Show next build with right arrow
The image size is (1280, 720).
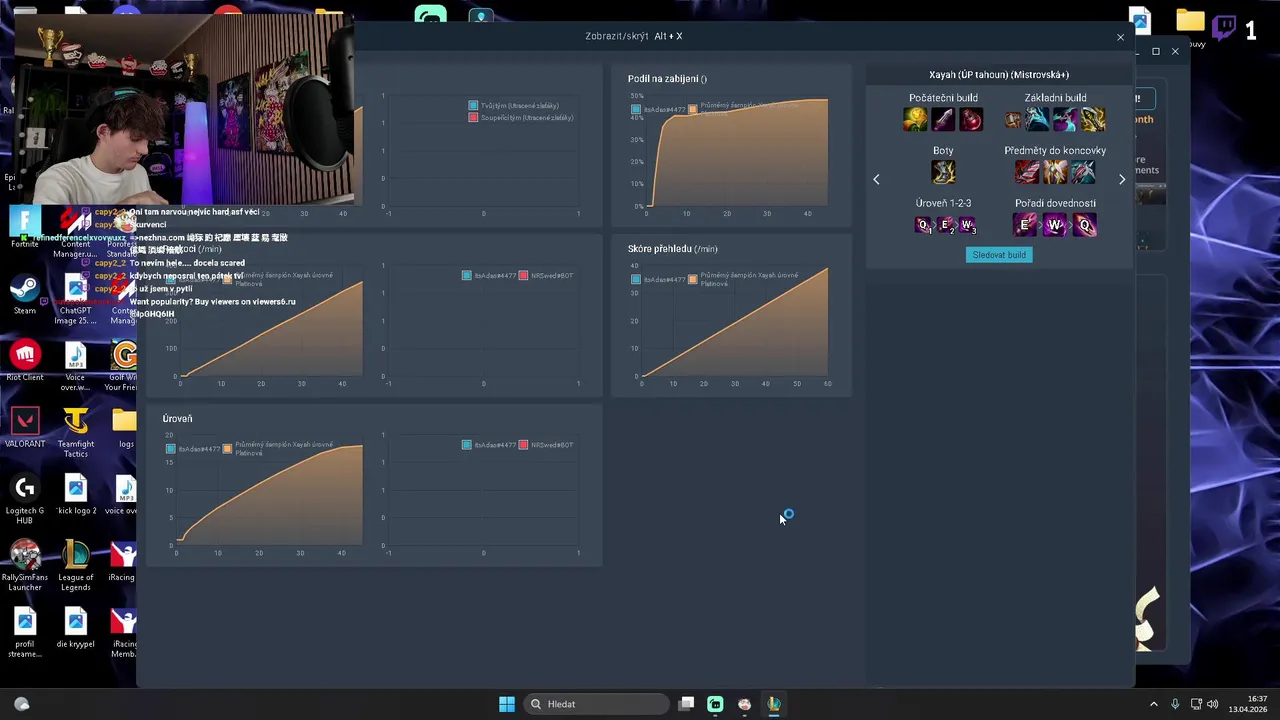pyautogui.click(x=1122, y=180)
